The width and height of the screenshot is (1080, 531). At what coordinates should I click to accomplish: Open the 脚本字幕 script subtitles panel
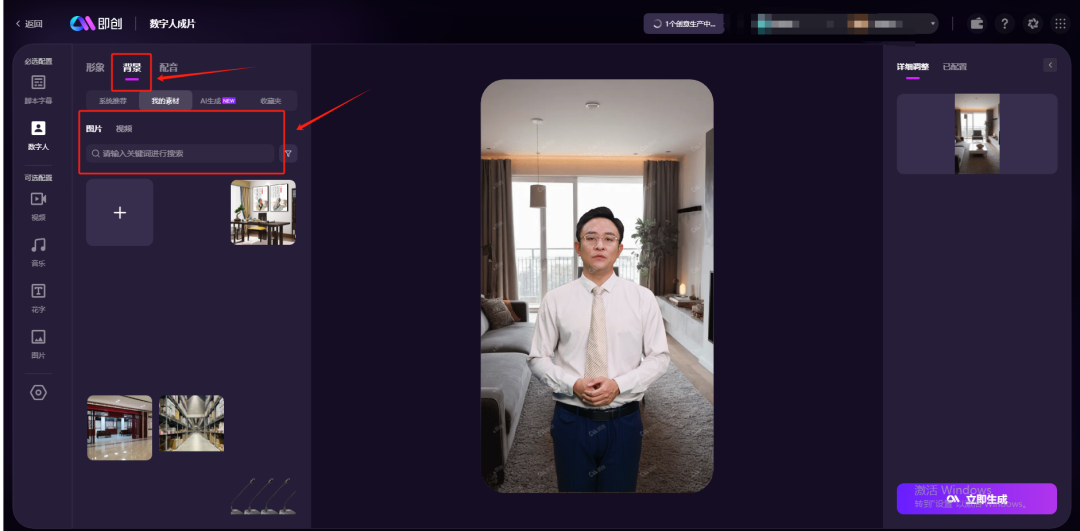click(38, 88)
